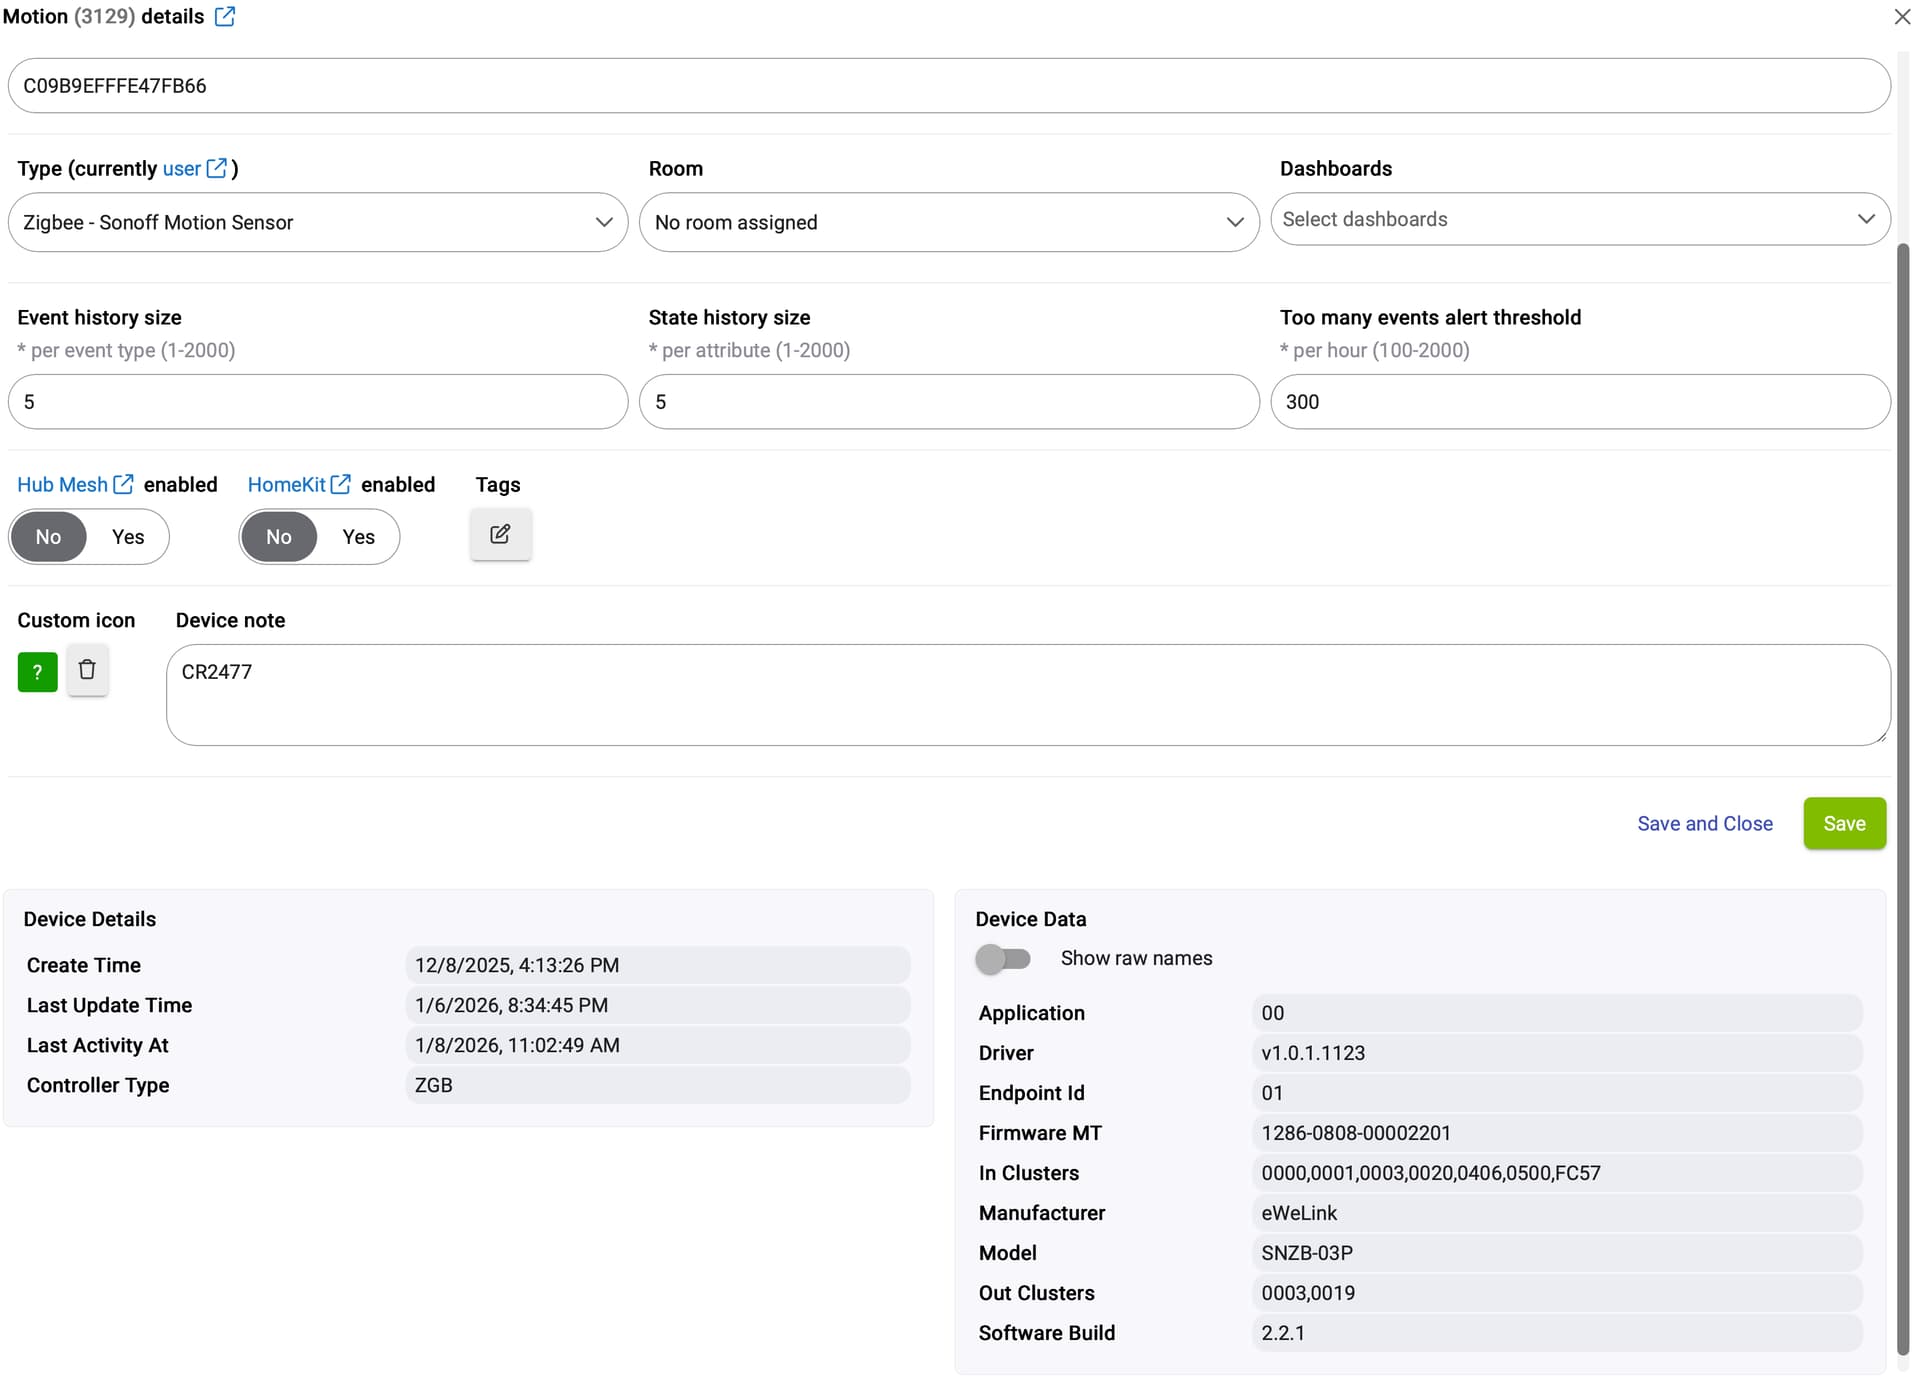Set HomeKit enabled to Yes
The width and height of the screenshot is (1920, 1400).
[358, 537]
